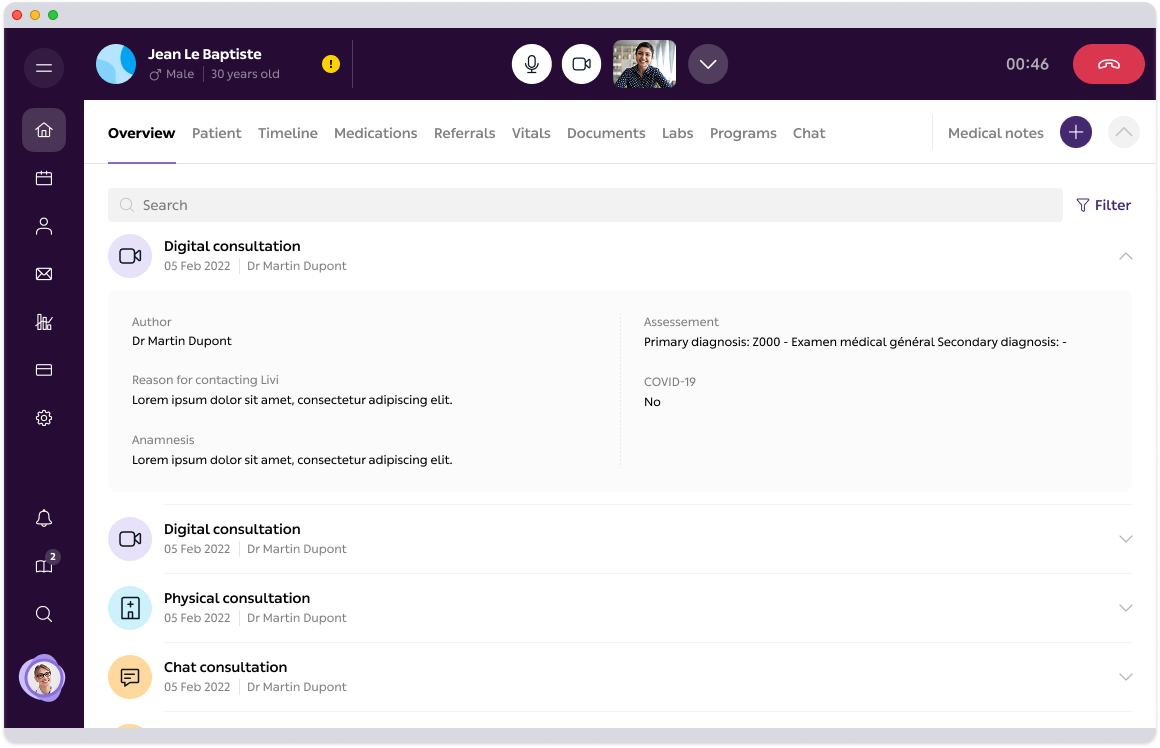1160x748 pixels.
Task: Open the book icon with badge 2
Action: (44, 565)
